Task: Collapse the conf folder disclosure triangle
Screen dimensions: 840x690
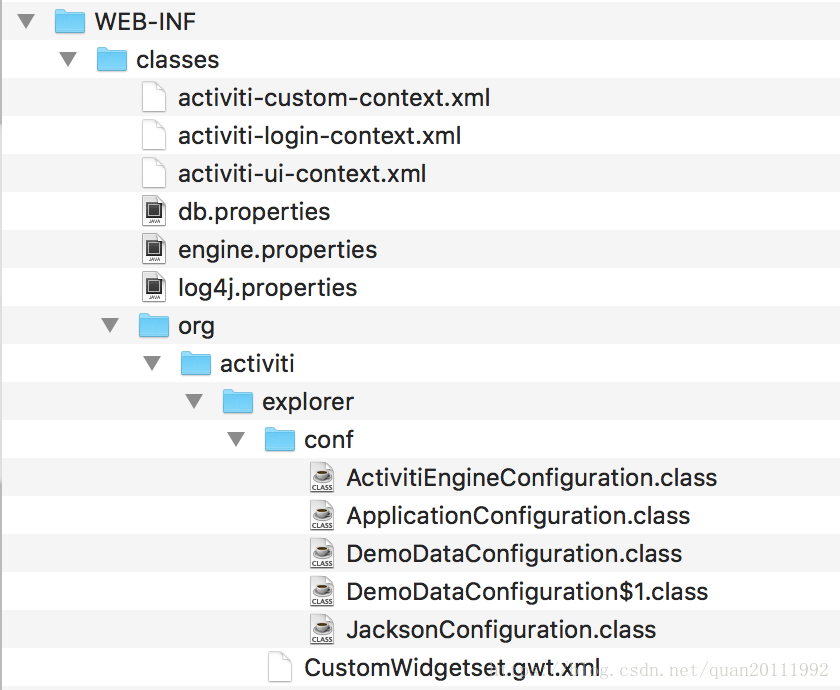Action: [x=236, y=439]
